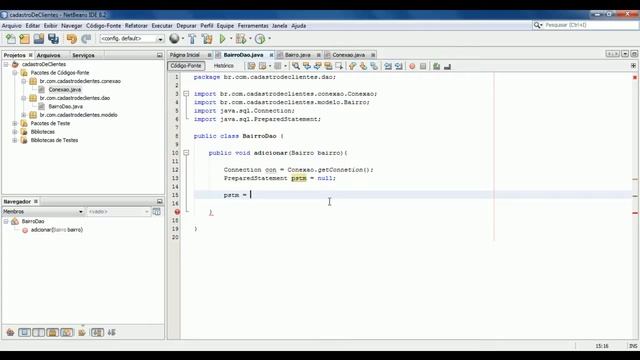Expand the Bibliotecas node
Viewport: 640px width, 360px height.
[15, 132]
